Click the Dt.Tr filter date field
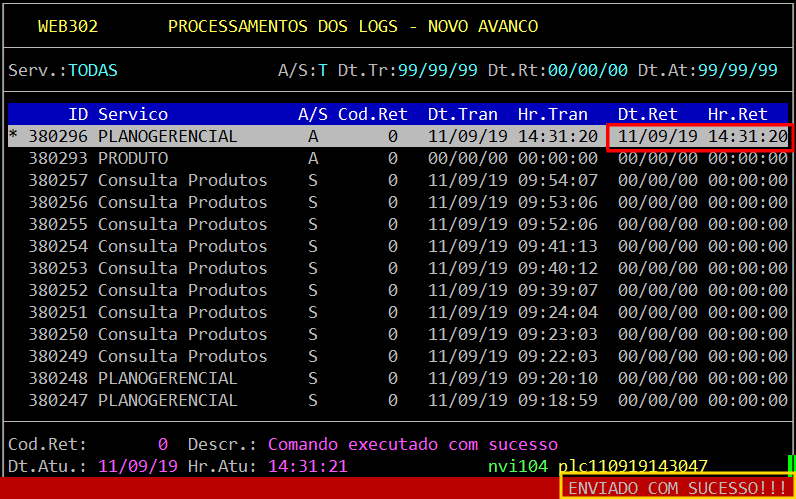 437,70
